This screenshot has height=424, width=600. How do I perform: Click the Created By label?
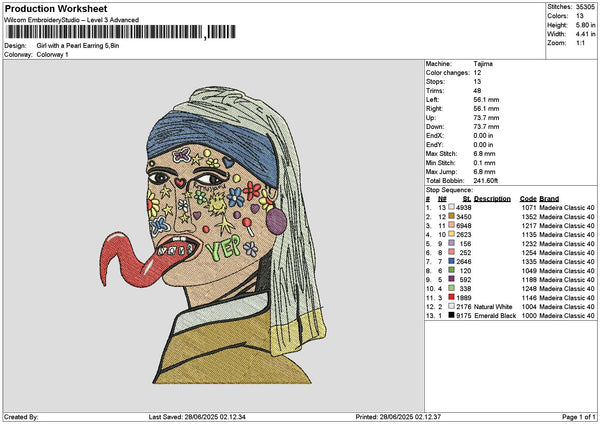(21, 417)
